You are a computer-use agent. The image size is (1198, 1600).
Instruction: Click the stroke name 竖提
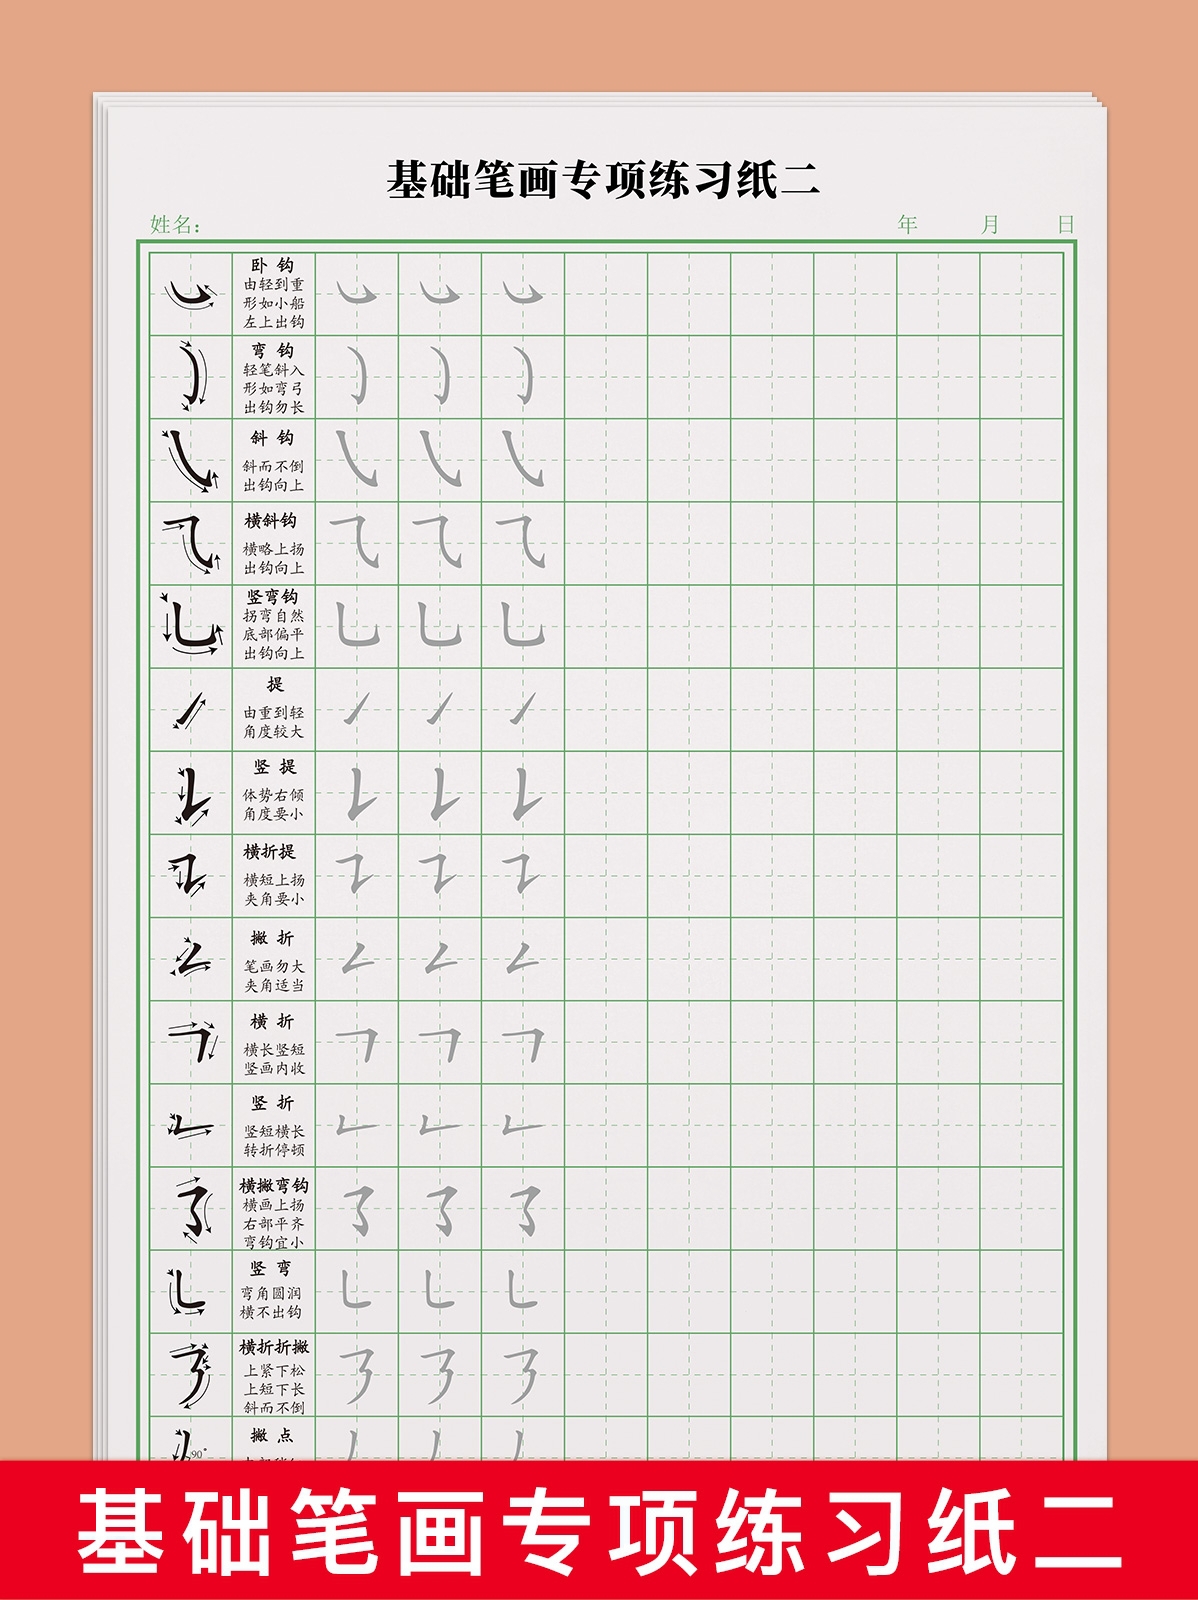pos(274,767)
